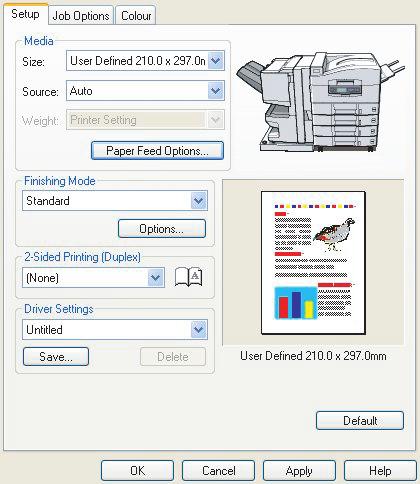The height and width of the screenshot is (484, 420).
Task: Open the media Size dropdown arrow
Action: coord(216,61)
